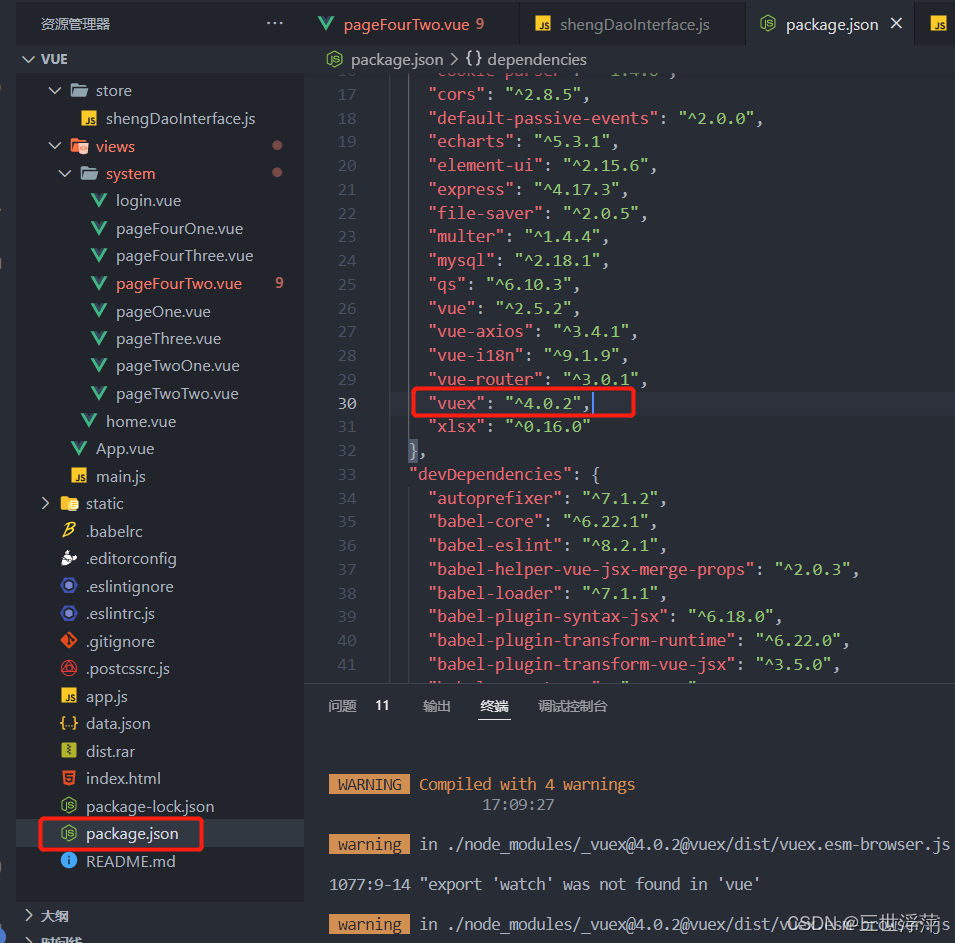
Task: Collapse the VUE root folder chevron
Action: [28, 59]
